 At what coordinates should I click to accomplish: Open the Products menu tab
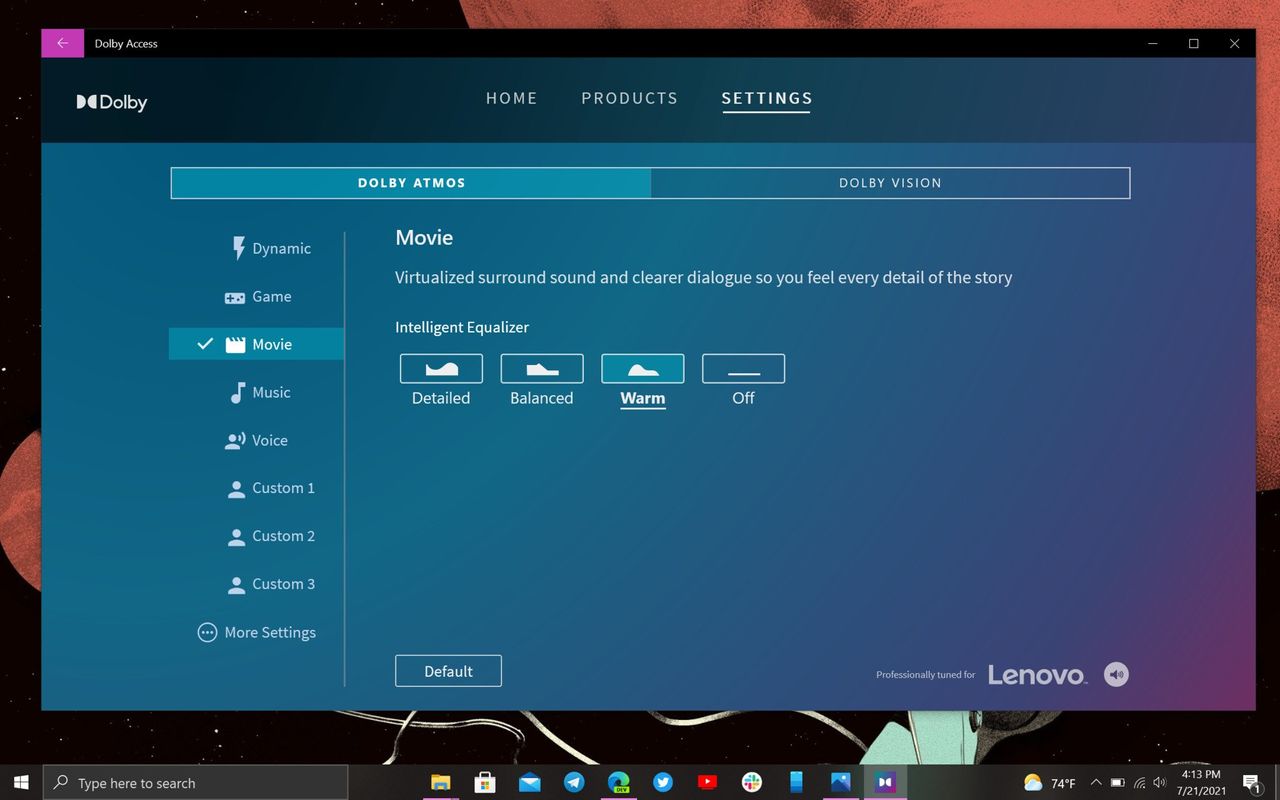click(x=630, y=98)
